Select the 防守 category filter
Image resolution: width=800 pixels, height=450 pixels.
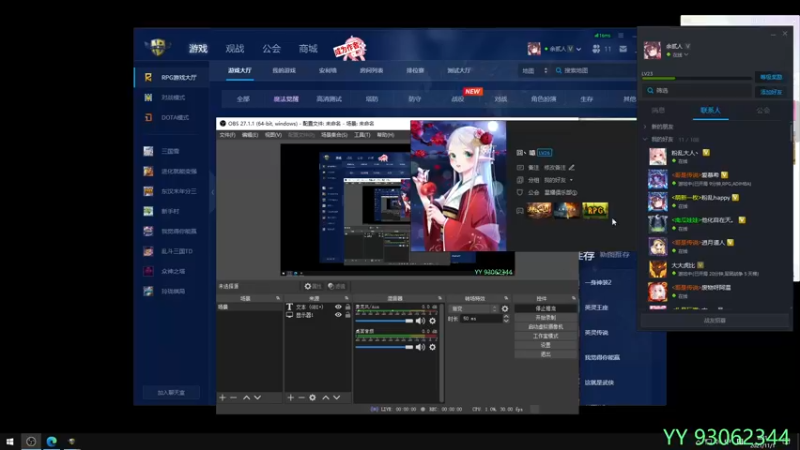coord(415,99)
